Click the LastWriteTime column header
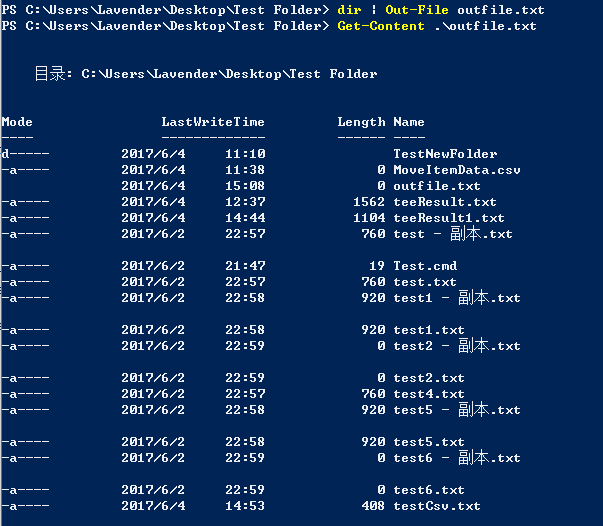The height and width of the screenshot is (526, 603). (213, 122)
